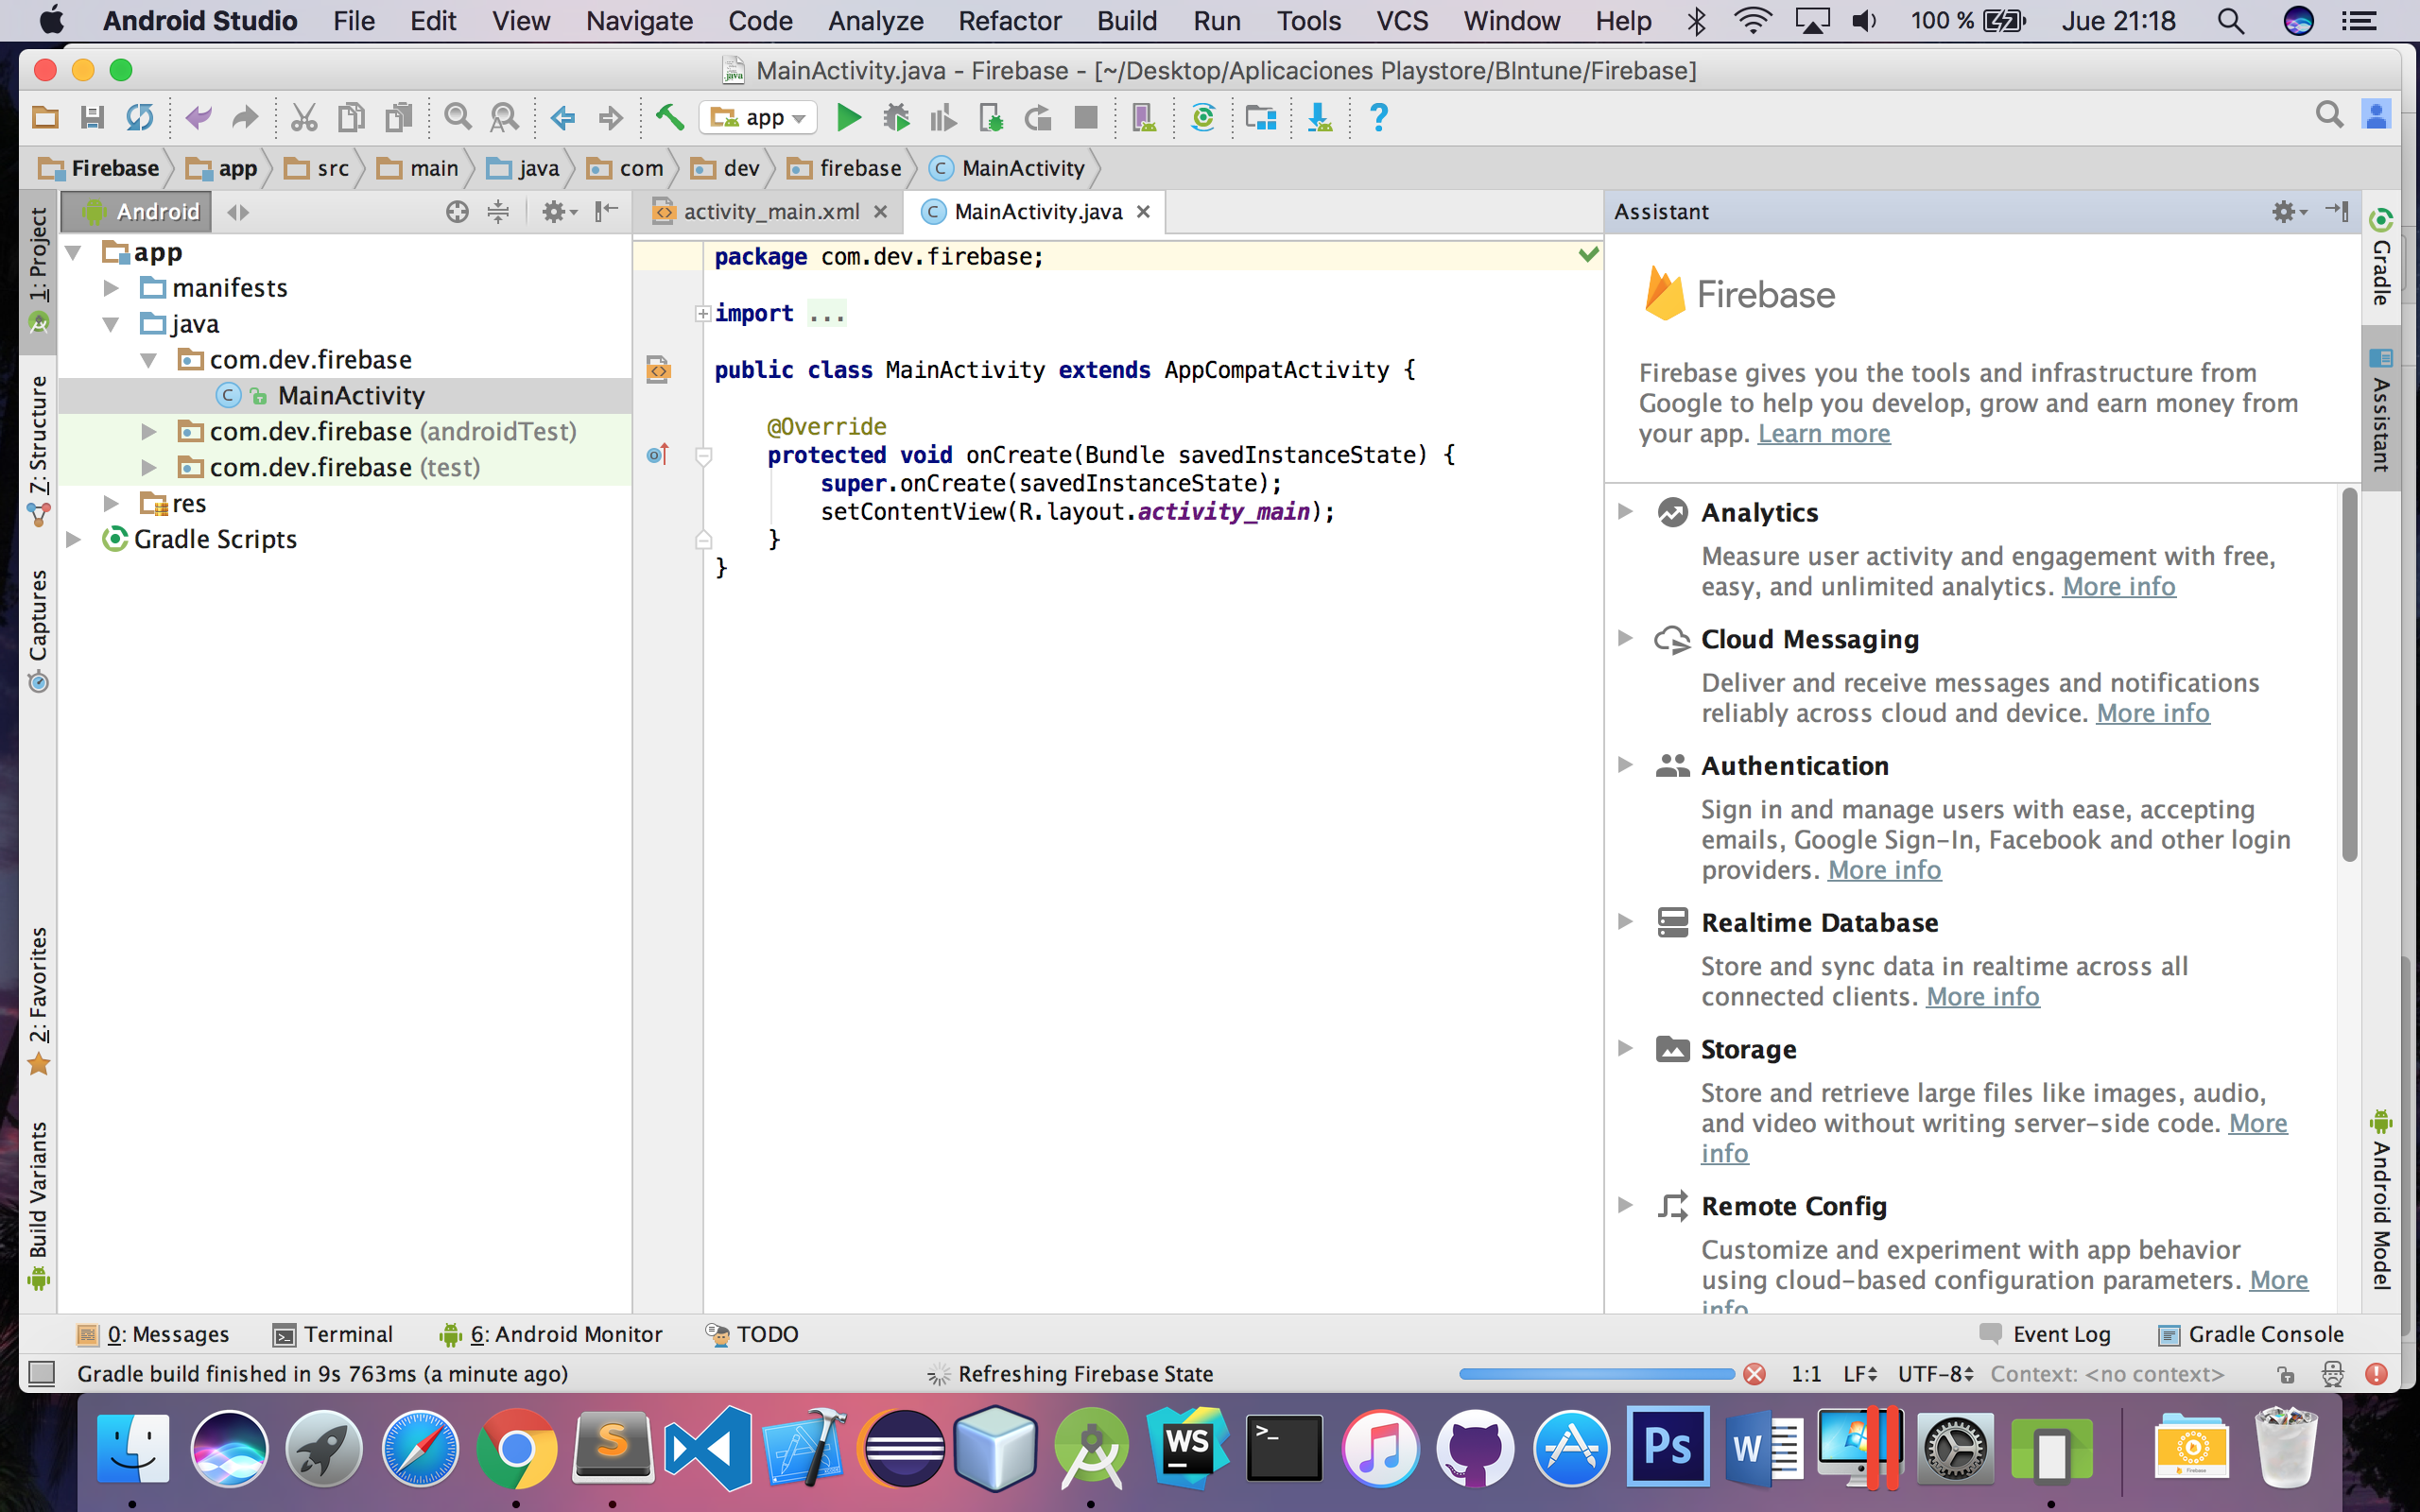Click the Debug app bug icon
The width and height of the screenshot is (2420, 1512).
[896, 118]
